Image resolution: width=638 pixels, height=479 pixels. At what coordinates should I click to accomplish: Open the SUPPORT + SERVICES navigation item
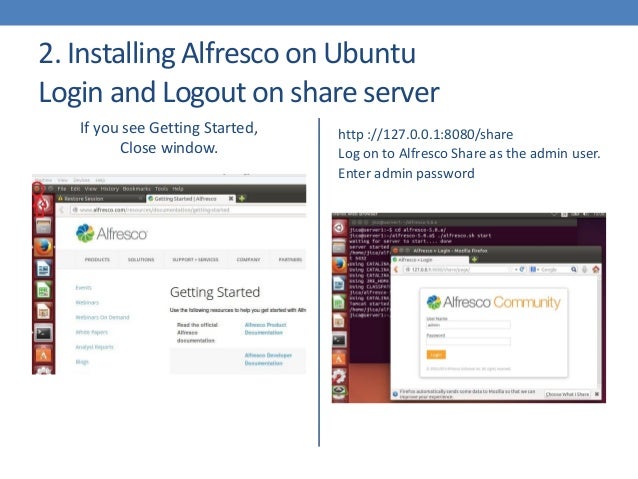point(195,260)
